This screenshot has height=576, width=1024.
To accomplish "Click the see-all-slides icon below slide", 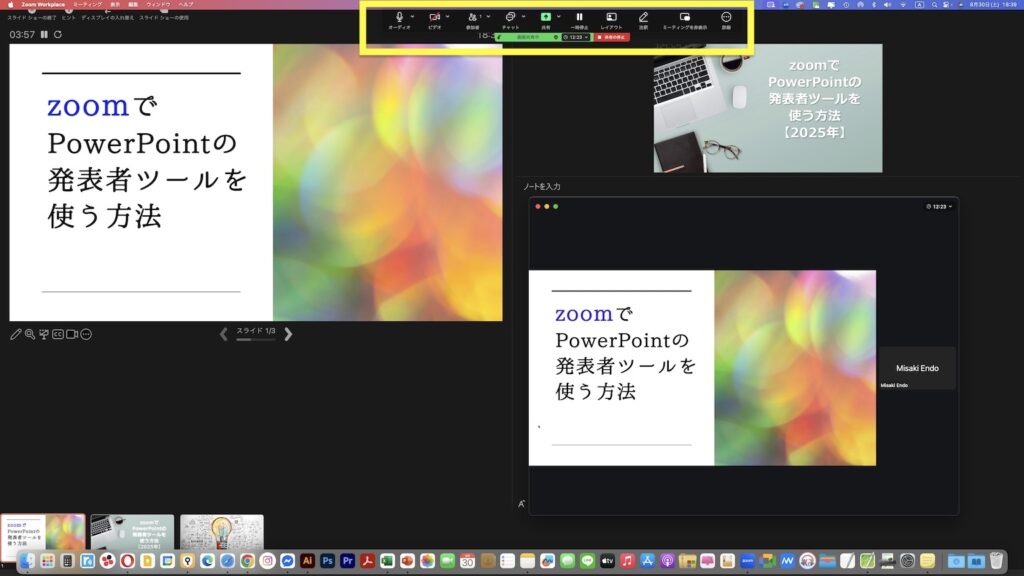I will point(44,334).
